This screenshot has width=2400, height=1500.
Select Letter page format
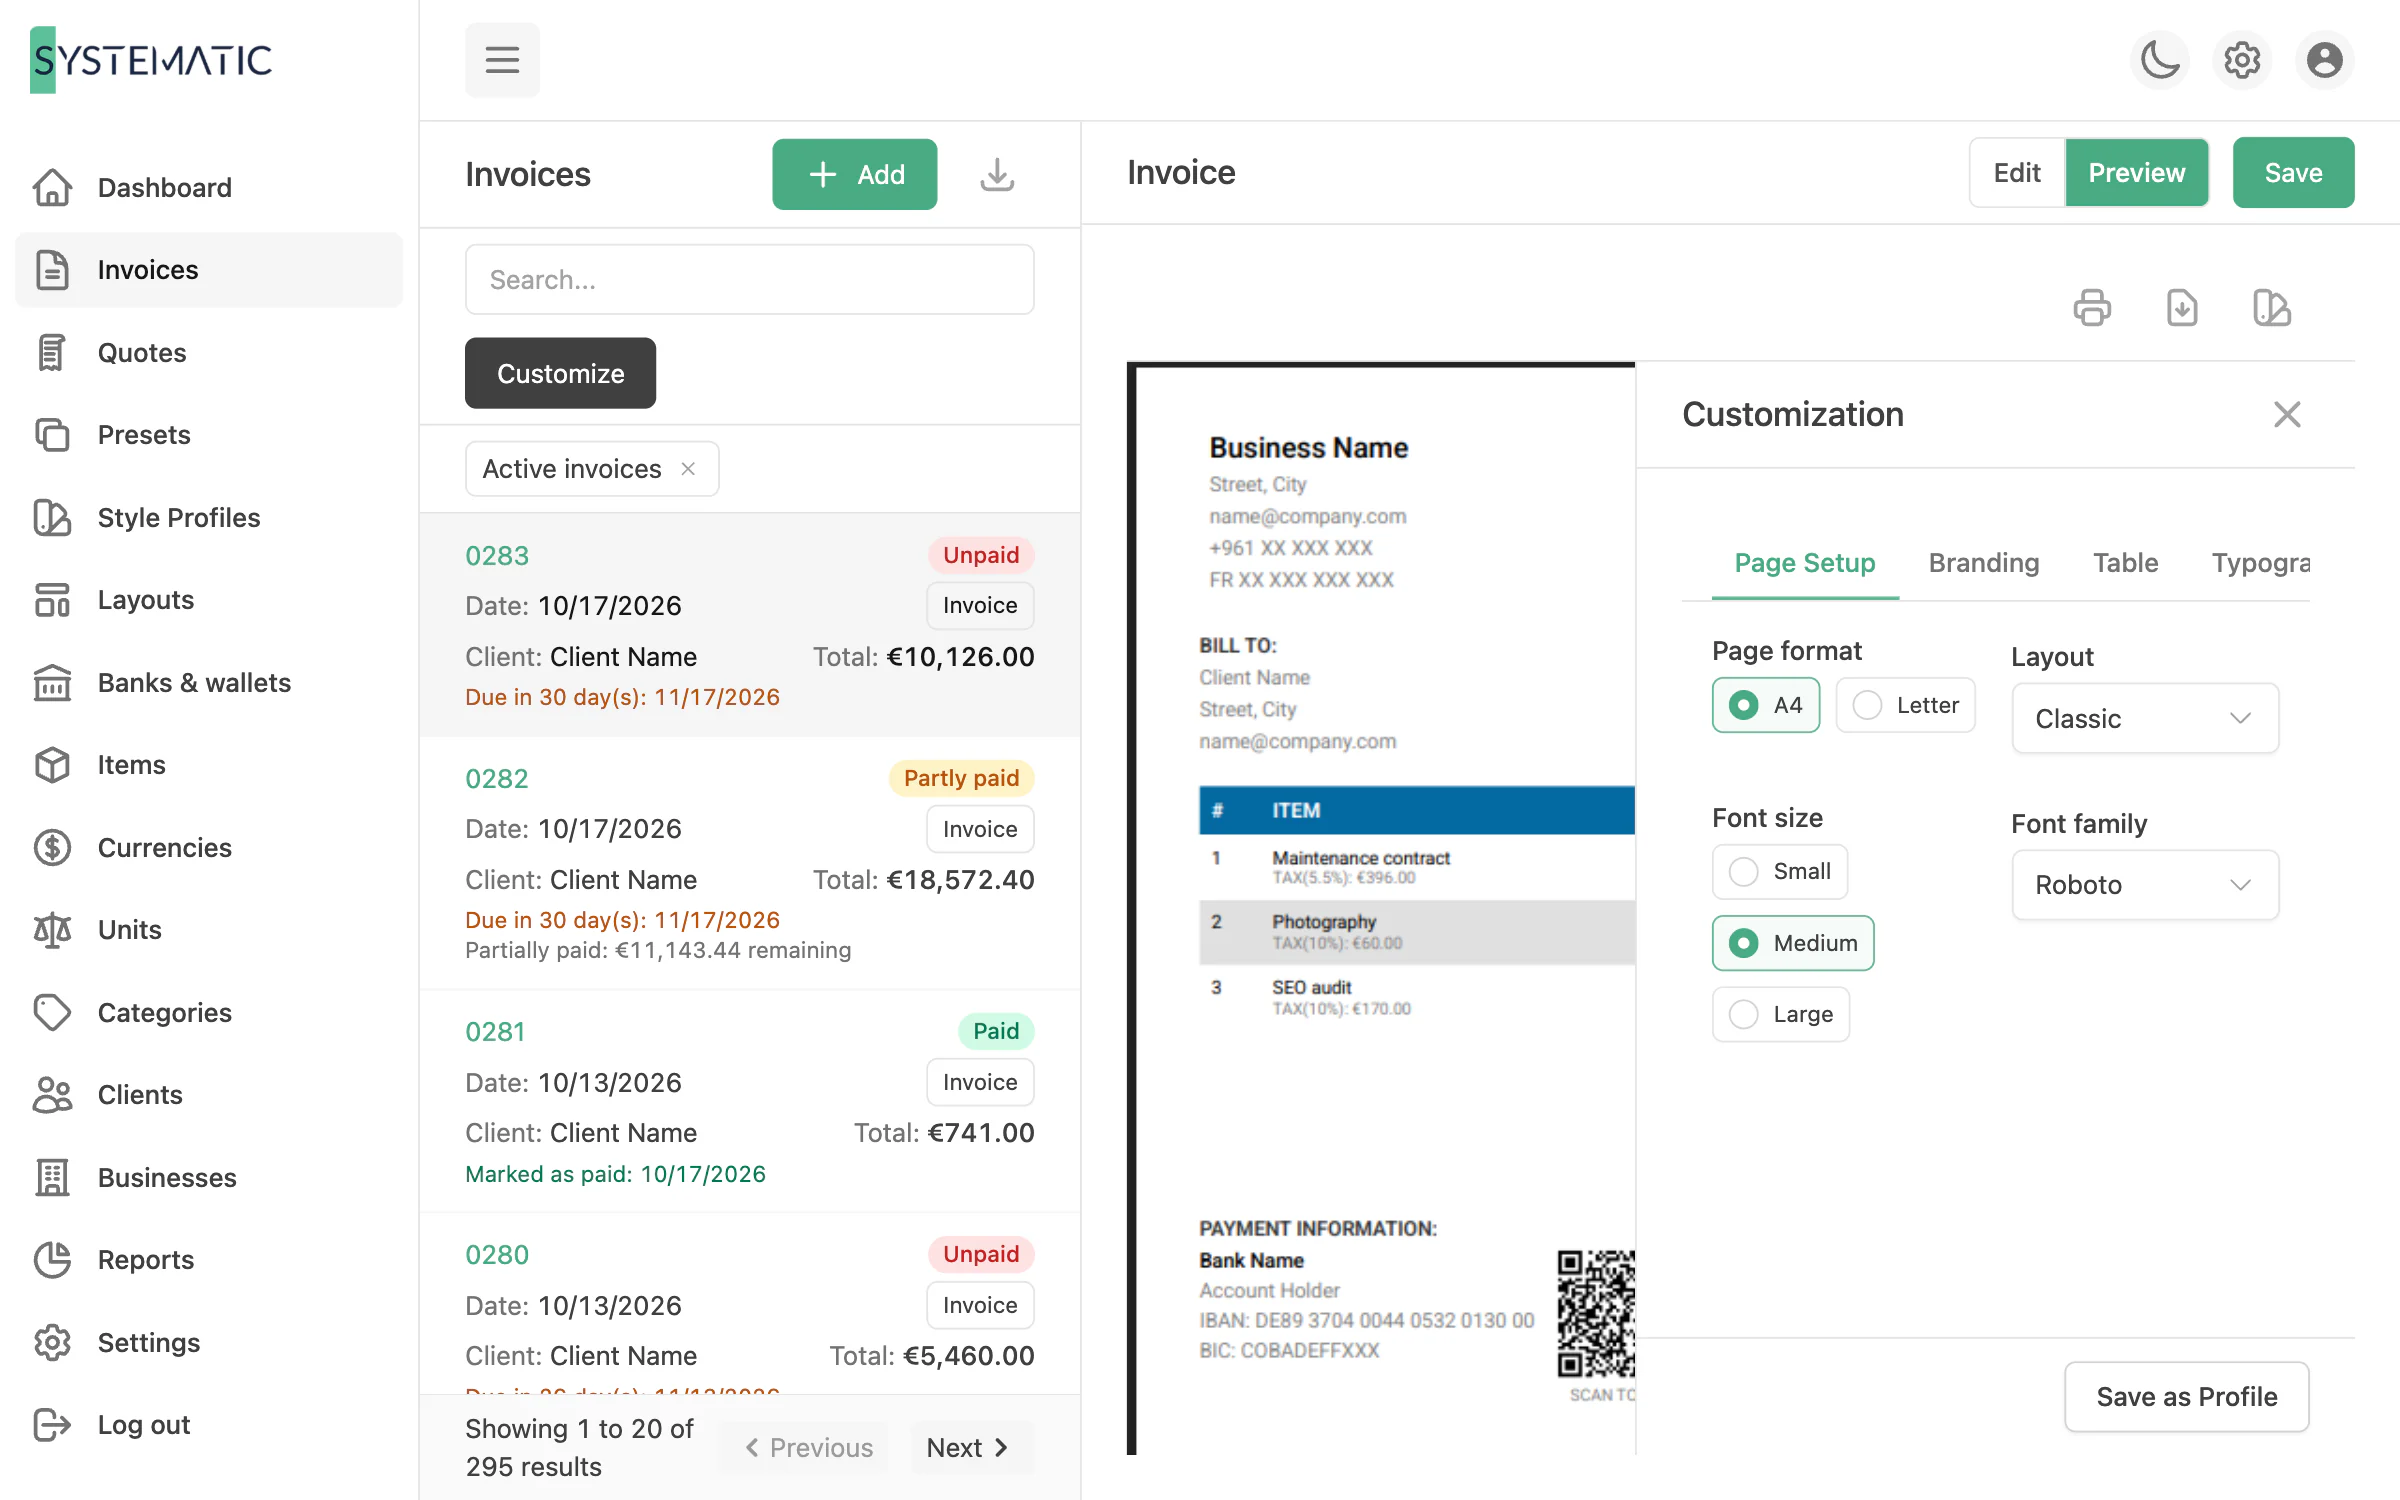(x=1905, y=705)
